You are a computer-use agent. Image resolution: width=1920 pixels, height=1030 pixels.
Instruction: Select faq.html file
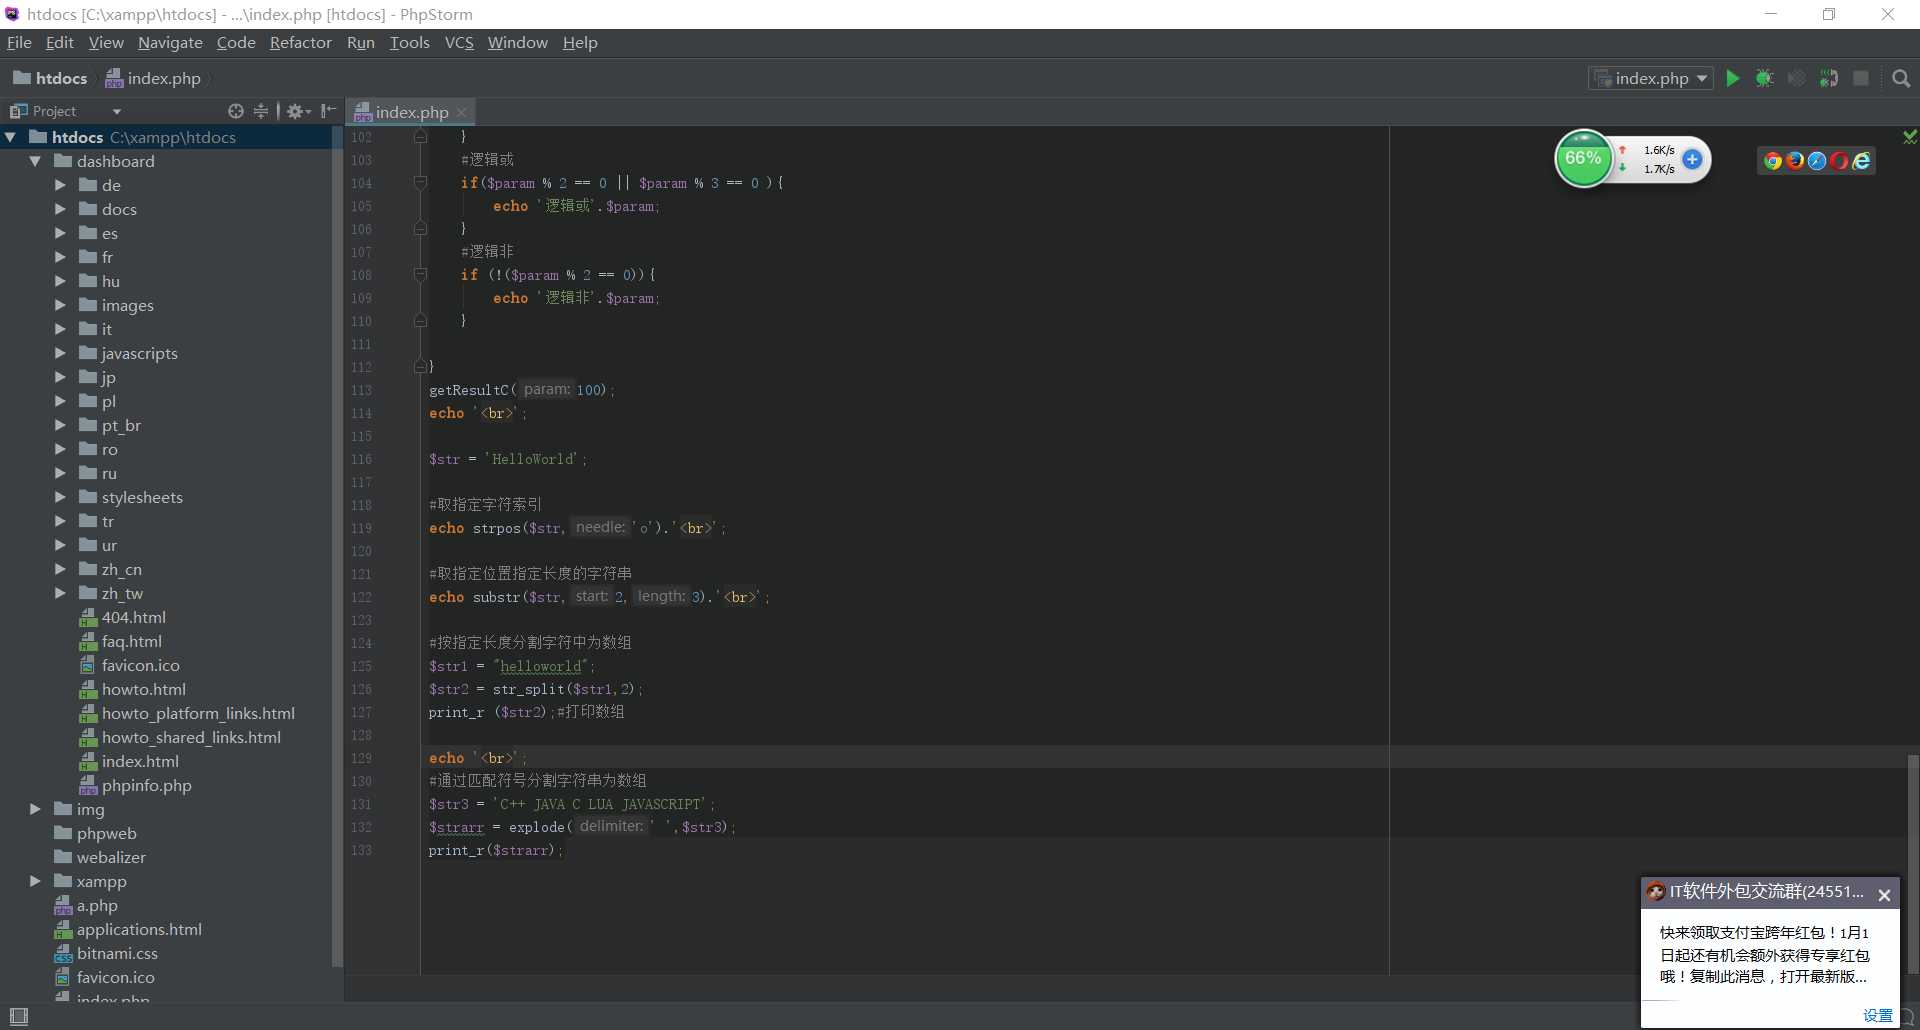tap(131, 641)
